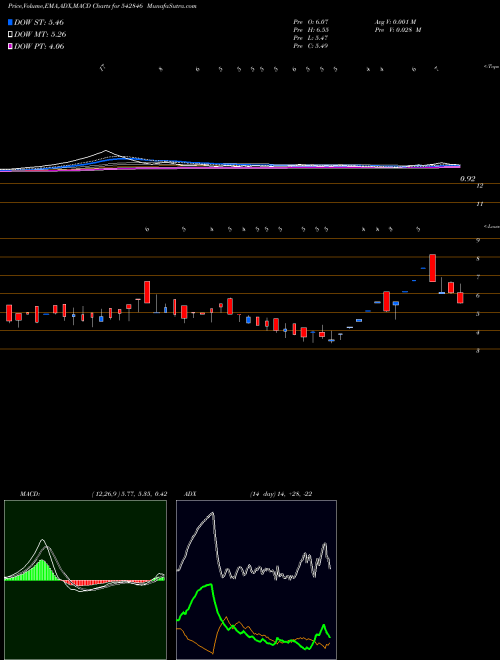Click the MACD parameters '(12,26,9)' values text
Viewport: 500px width, 660px height.
(129, 494)
